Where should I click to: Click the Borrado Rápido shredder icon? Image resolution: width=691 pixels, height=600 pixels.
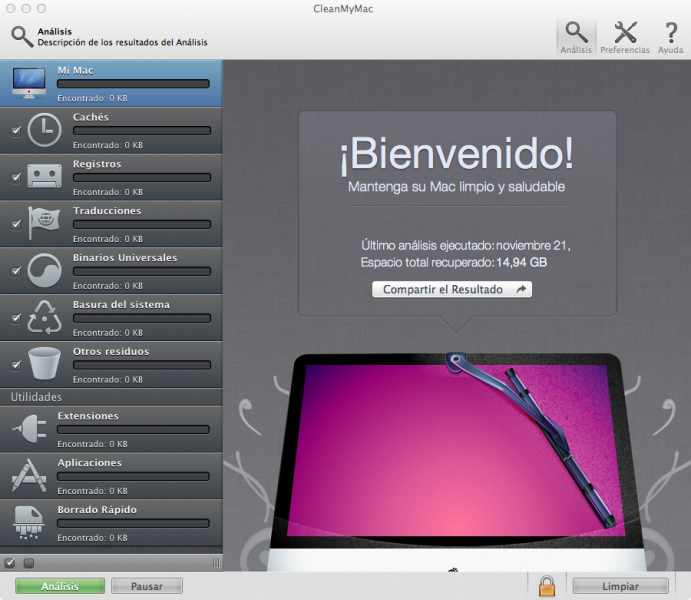tap(29, 522)
